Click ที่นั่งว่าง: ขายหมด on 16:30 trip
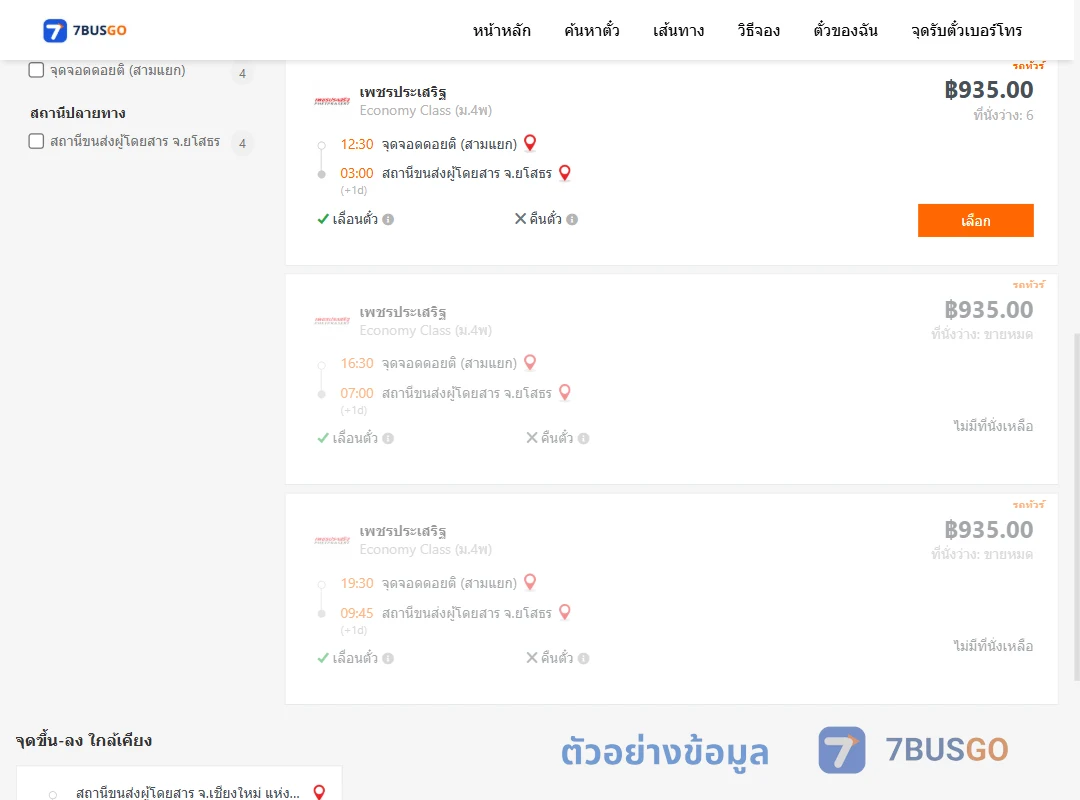1080x800 pixels. tap(982, 334)
